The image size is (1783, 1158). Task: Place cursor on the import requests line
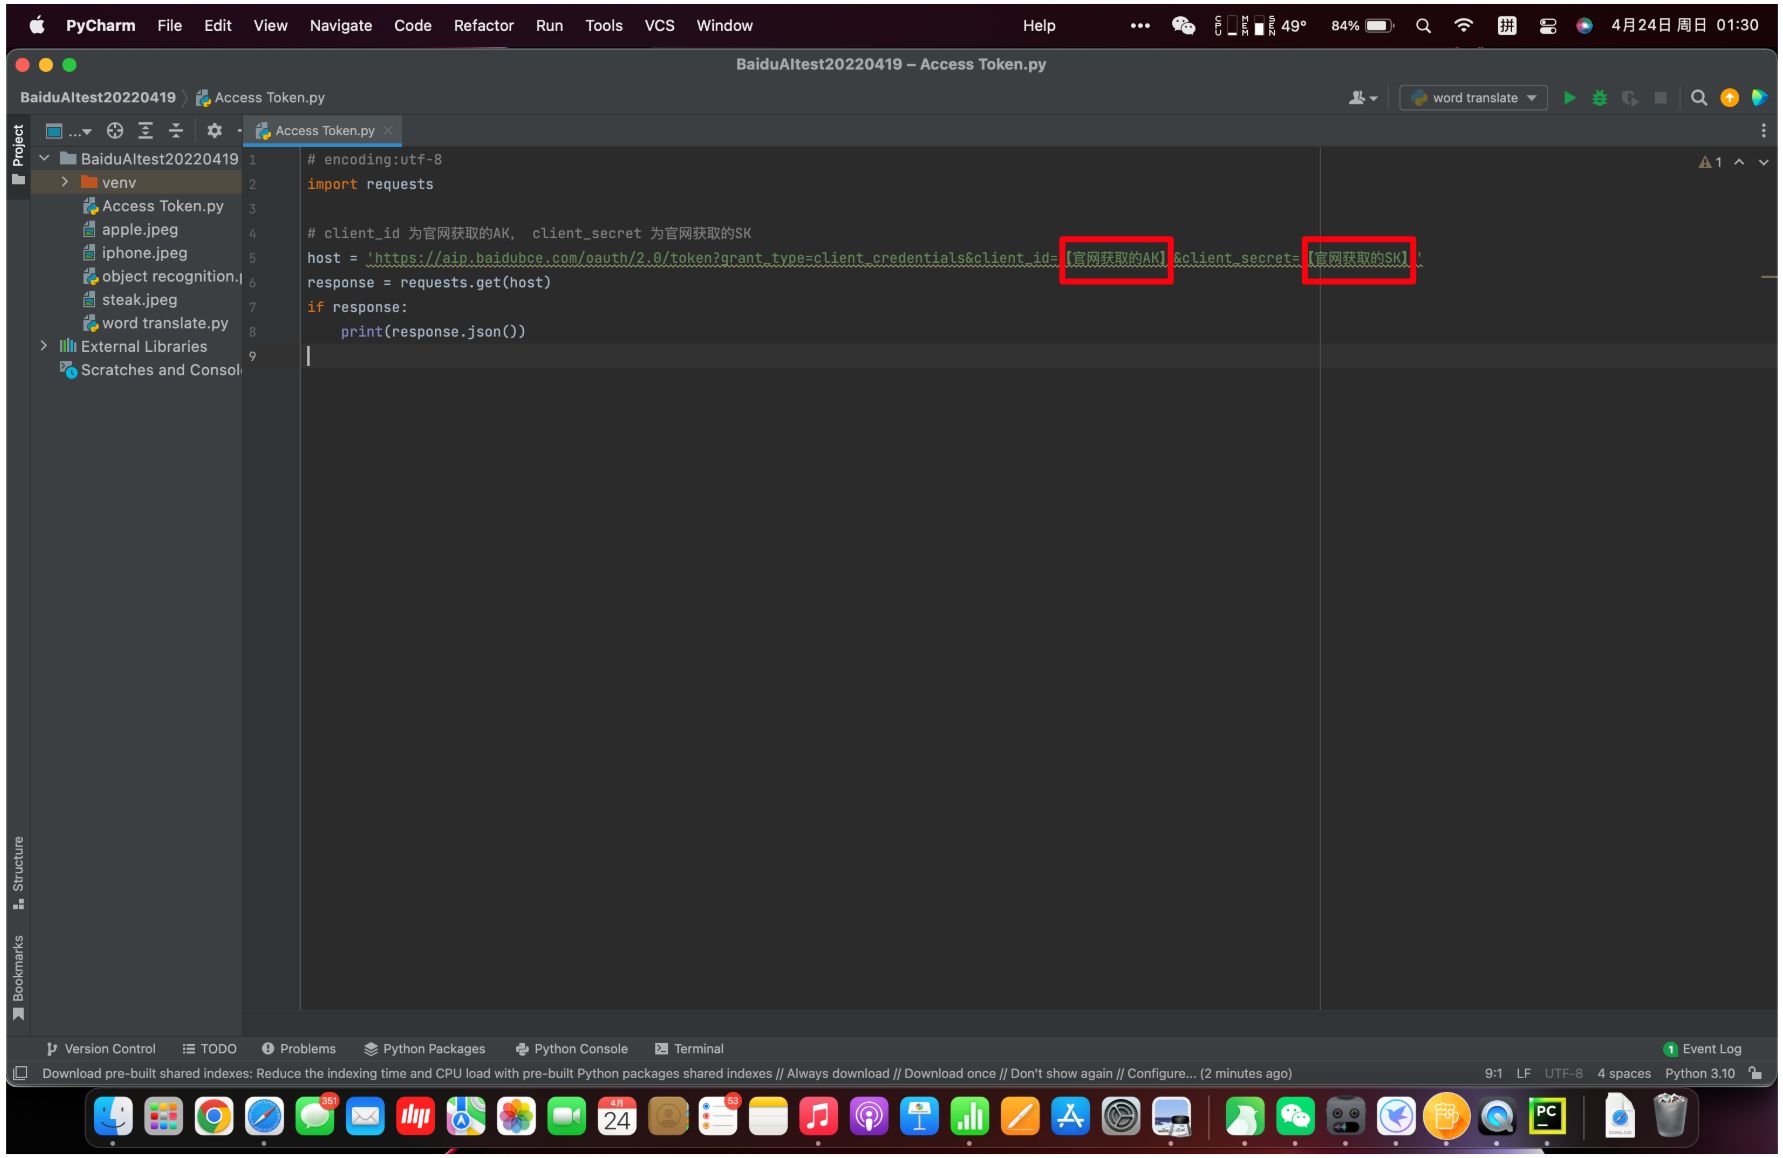[x=370, y=184]
